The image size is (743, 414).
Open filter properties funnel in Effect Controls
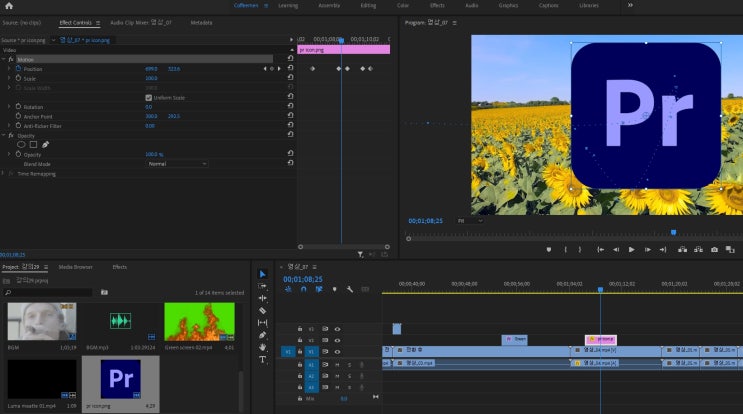pyautogui.click(x=361, y=255)
